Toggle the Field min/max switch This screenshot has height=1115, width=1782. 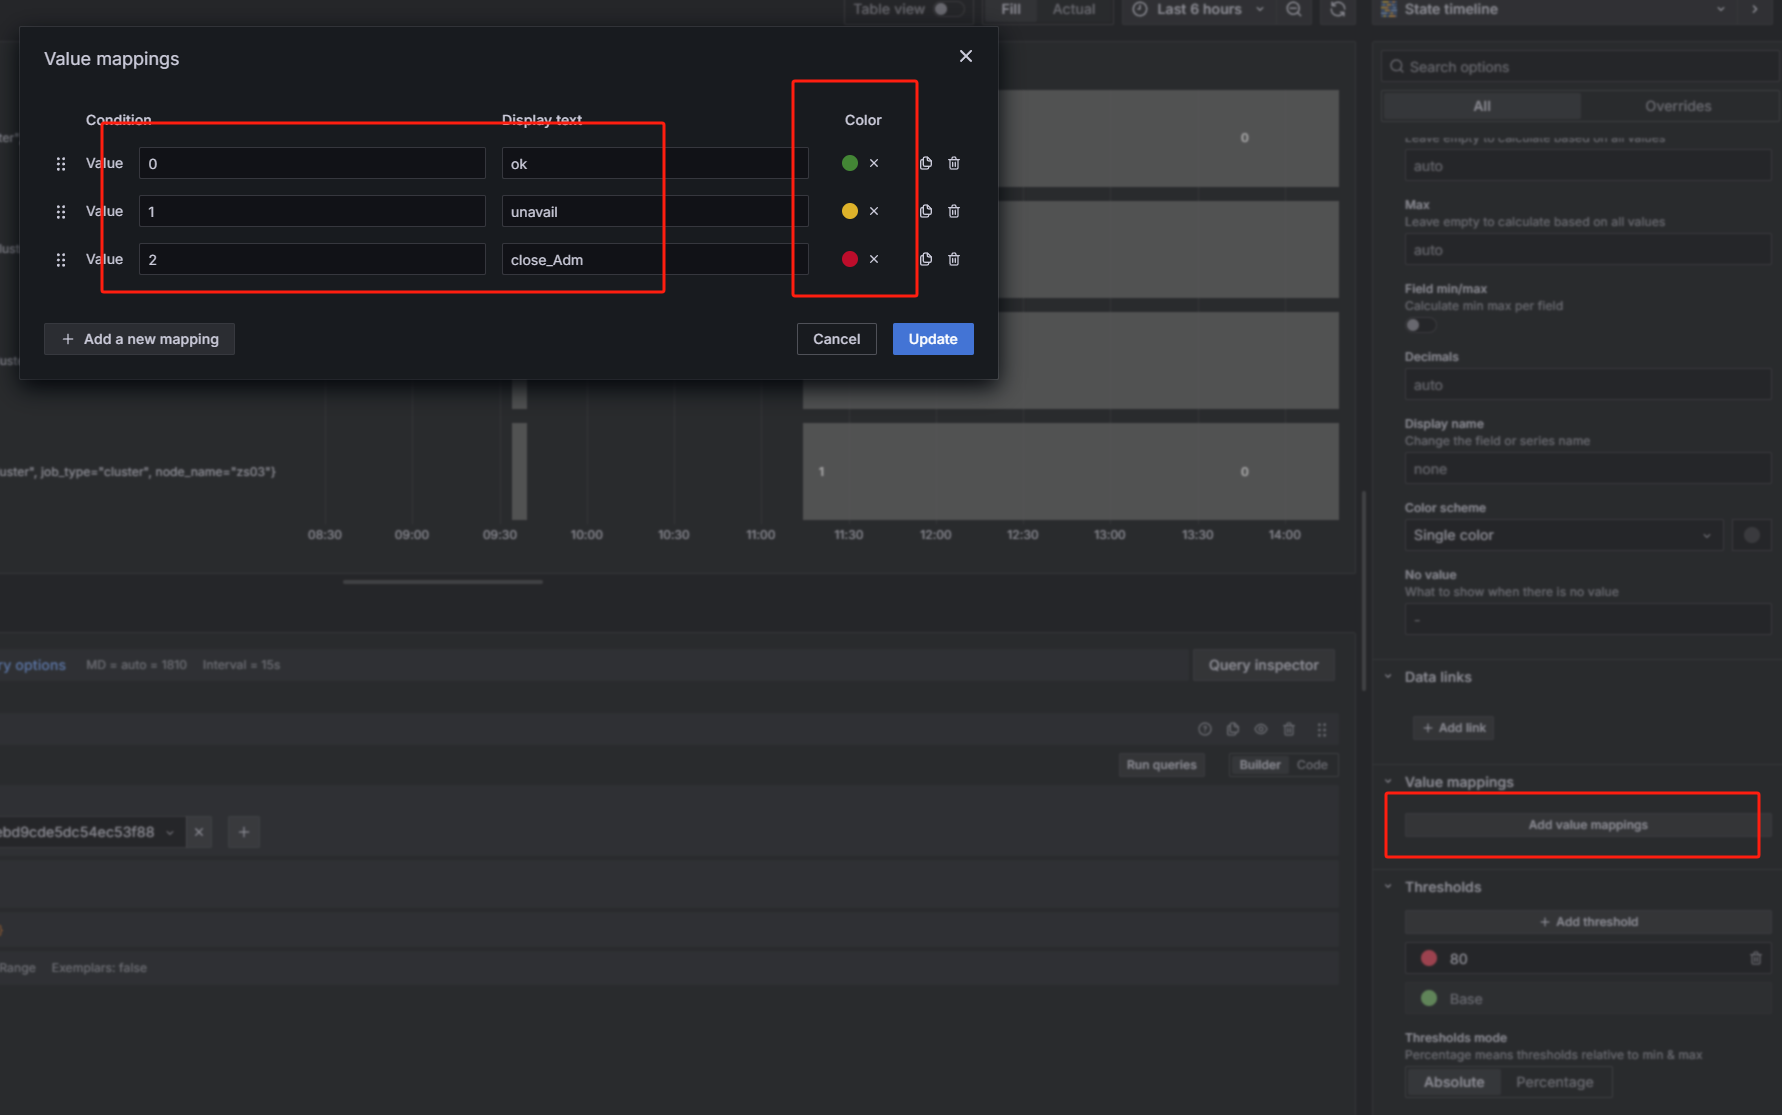click(x=1420, y=325)
